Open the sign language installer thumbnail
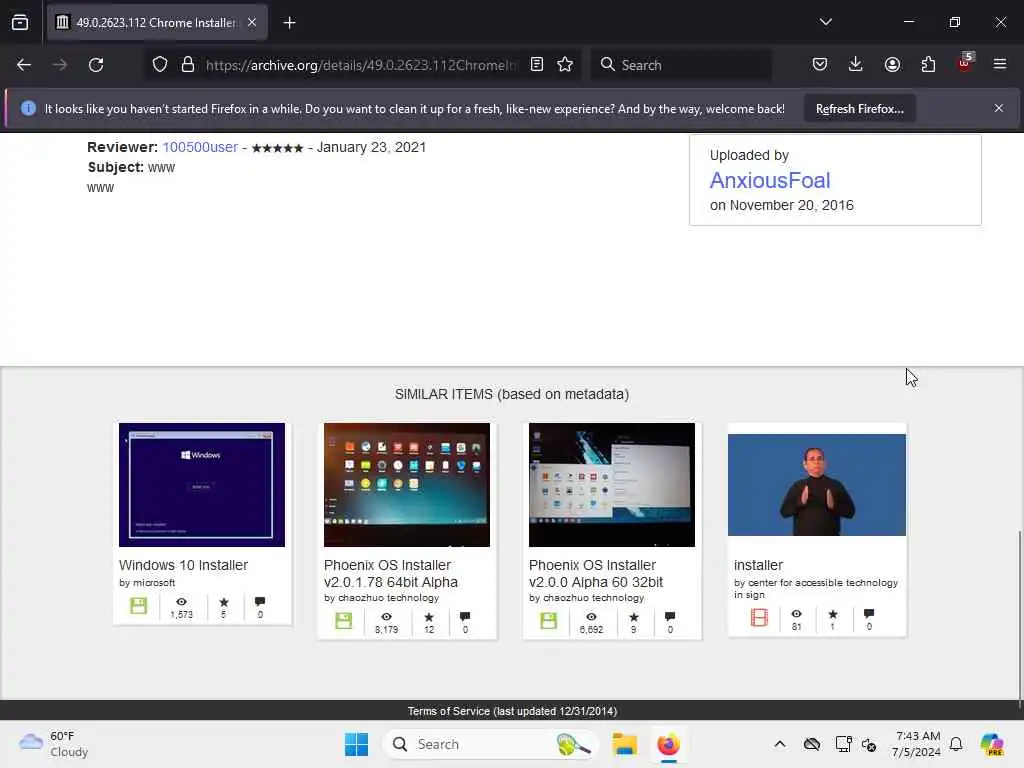1024x768 pixels. (x=817, y=485)
